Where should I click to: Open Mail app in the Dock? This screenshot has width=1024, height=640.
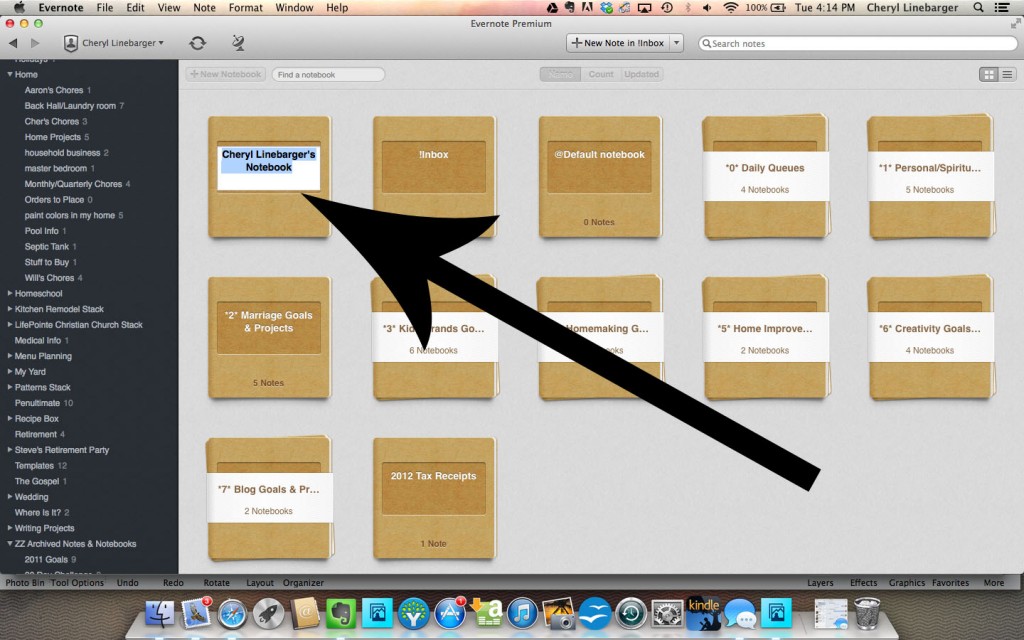pyautogui.click(x=196, y=614)
